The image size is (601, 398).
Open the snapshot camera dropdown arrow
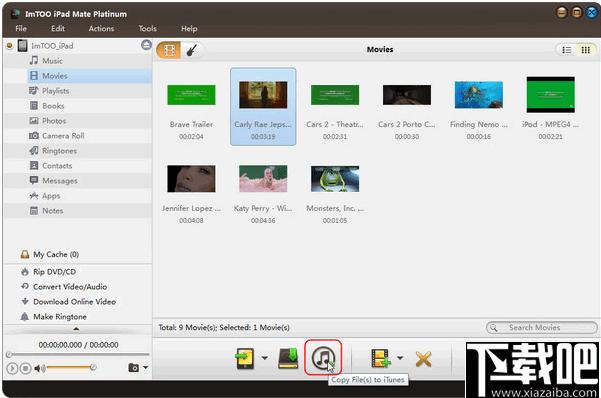[145, 367]
